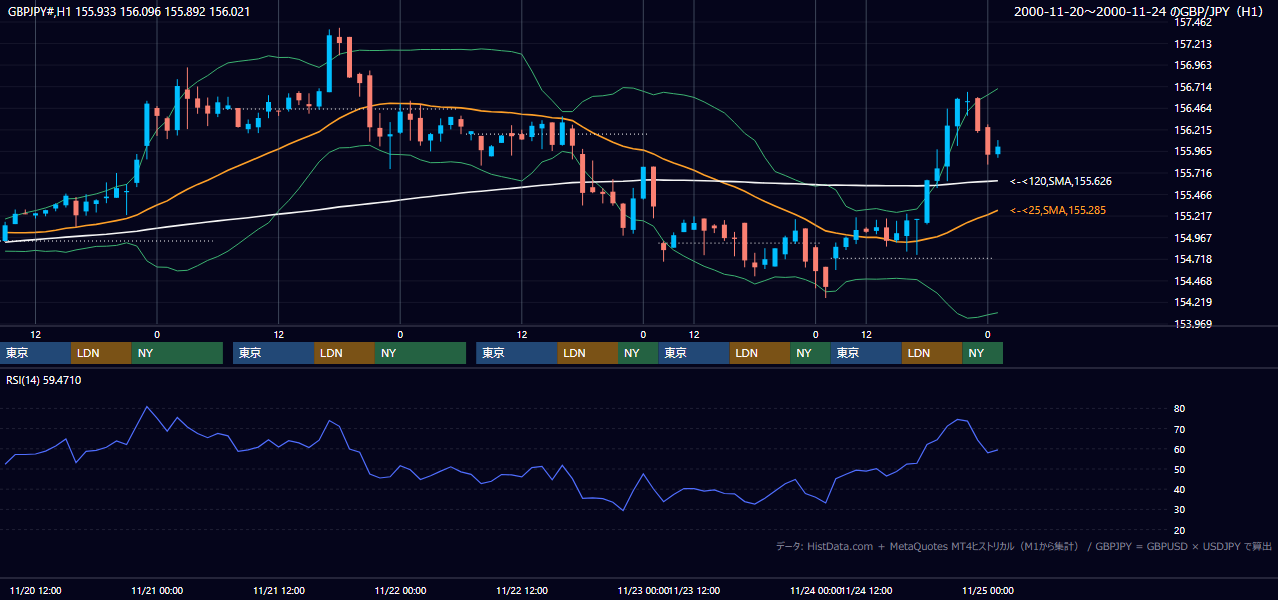Click price axis value 156.714
The width and height of the screenshot is (1278, 600).
click(x=1193, y=87)
